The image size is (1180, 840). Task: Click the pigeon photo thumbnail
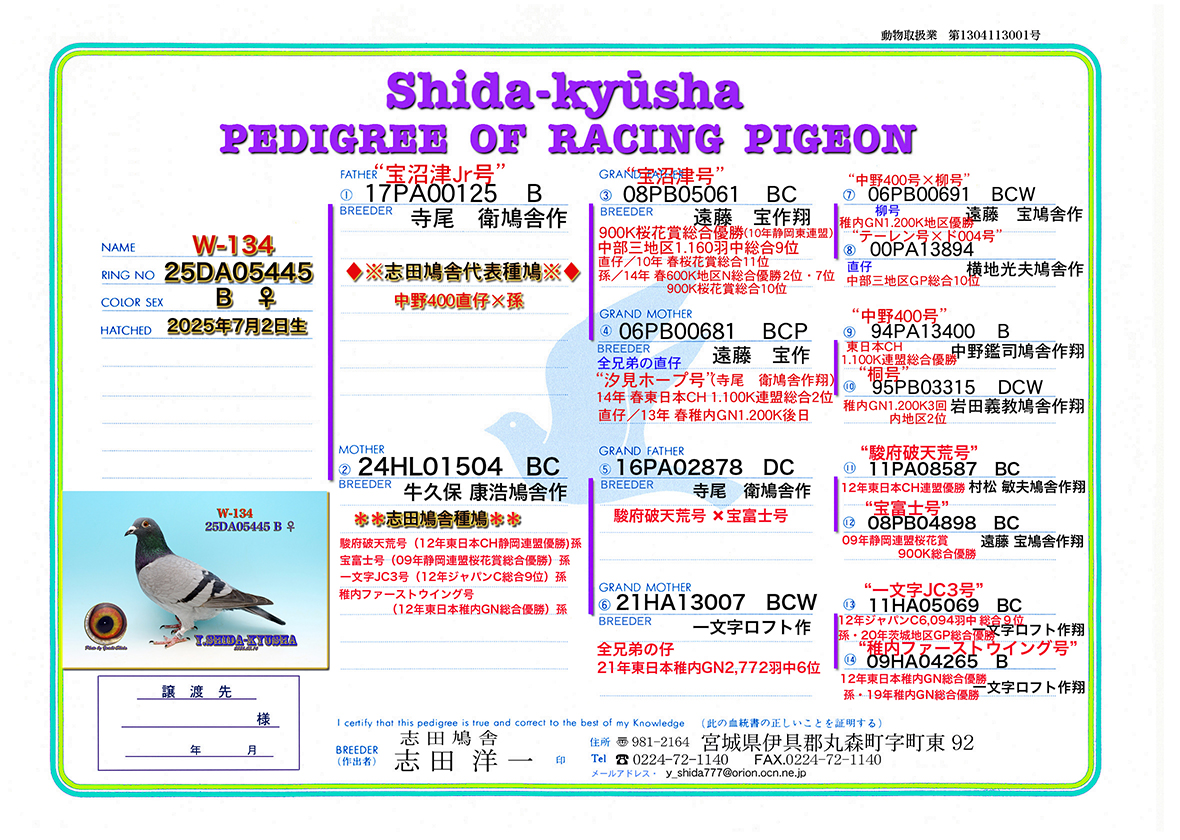click(x=196, y=578)
